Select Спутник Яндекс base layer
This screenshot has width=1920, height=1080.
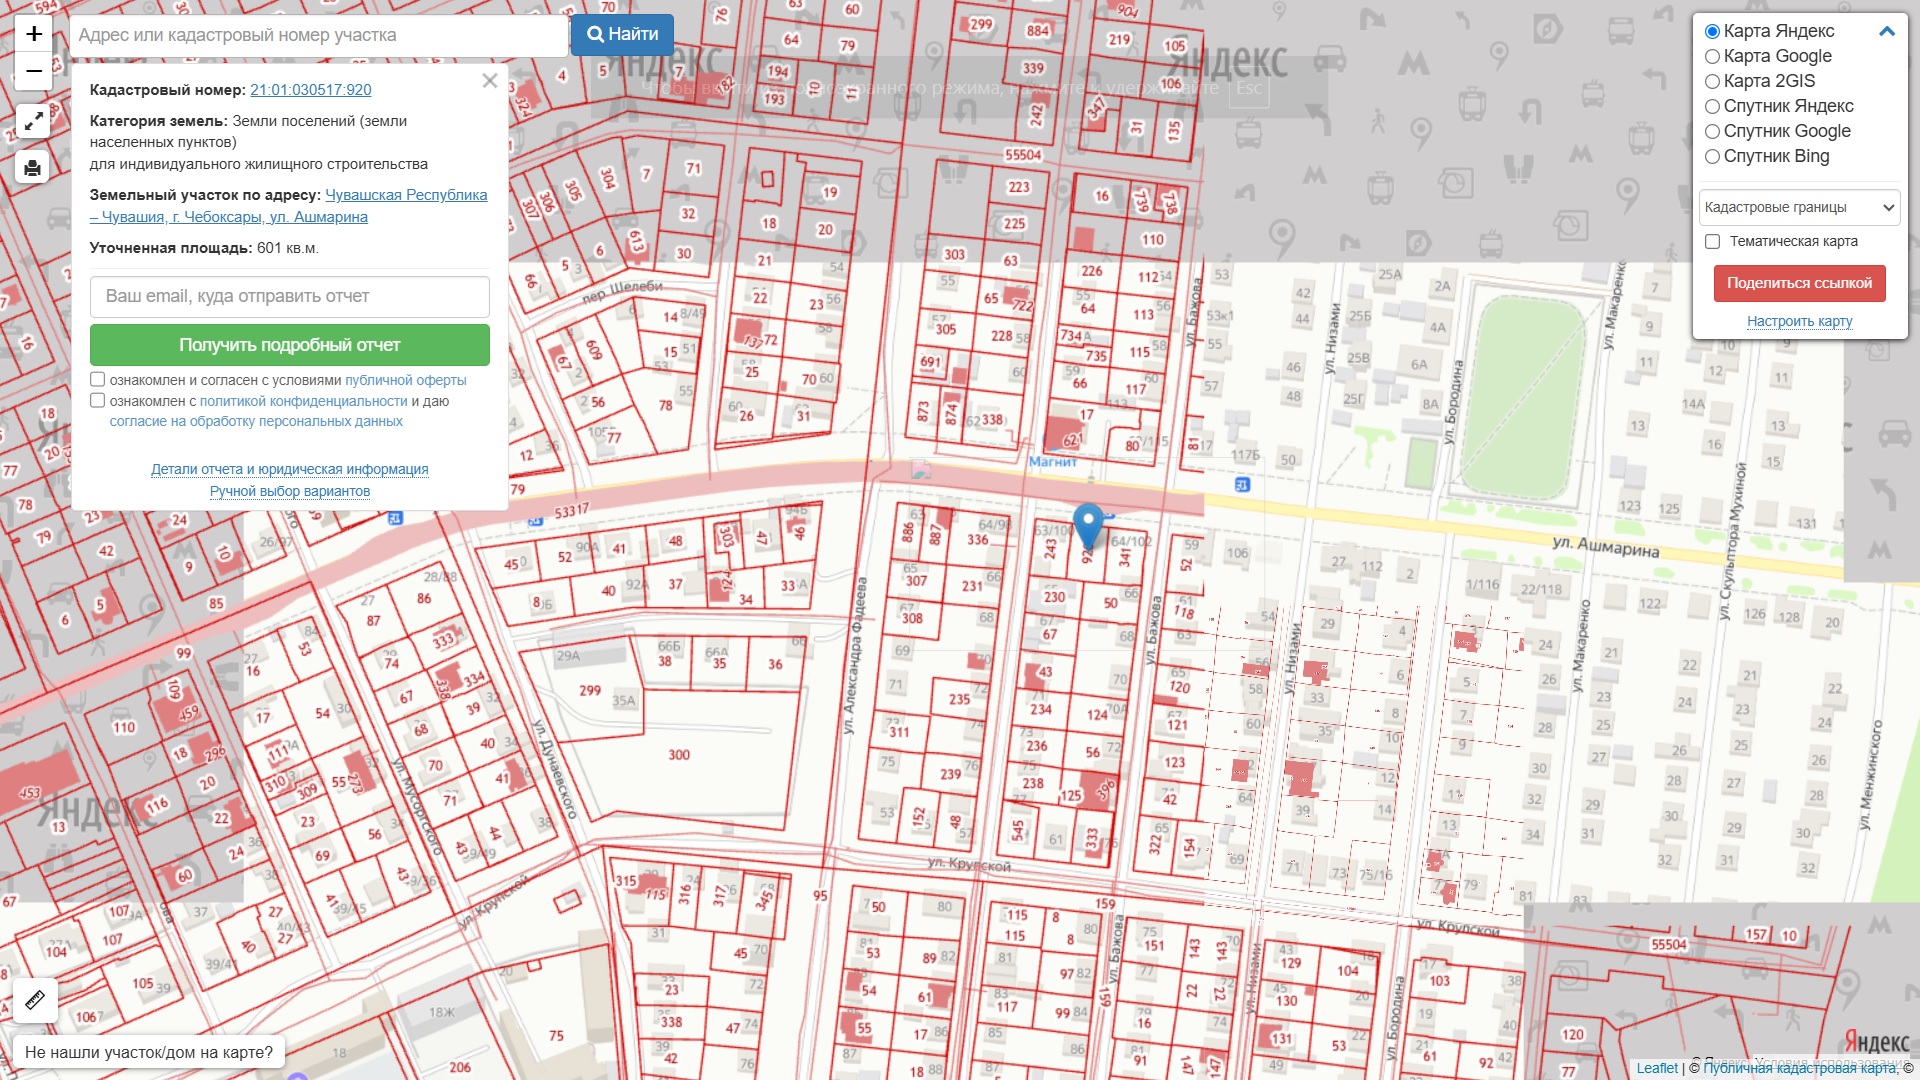coord(1779,106)
